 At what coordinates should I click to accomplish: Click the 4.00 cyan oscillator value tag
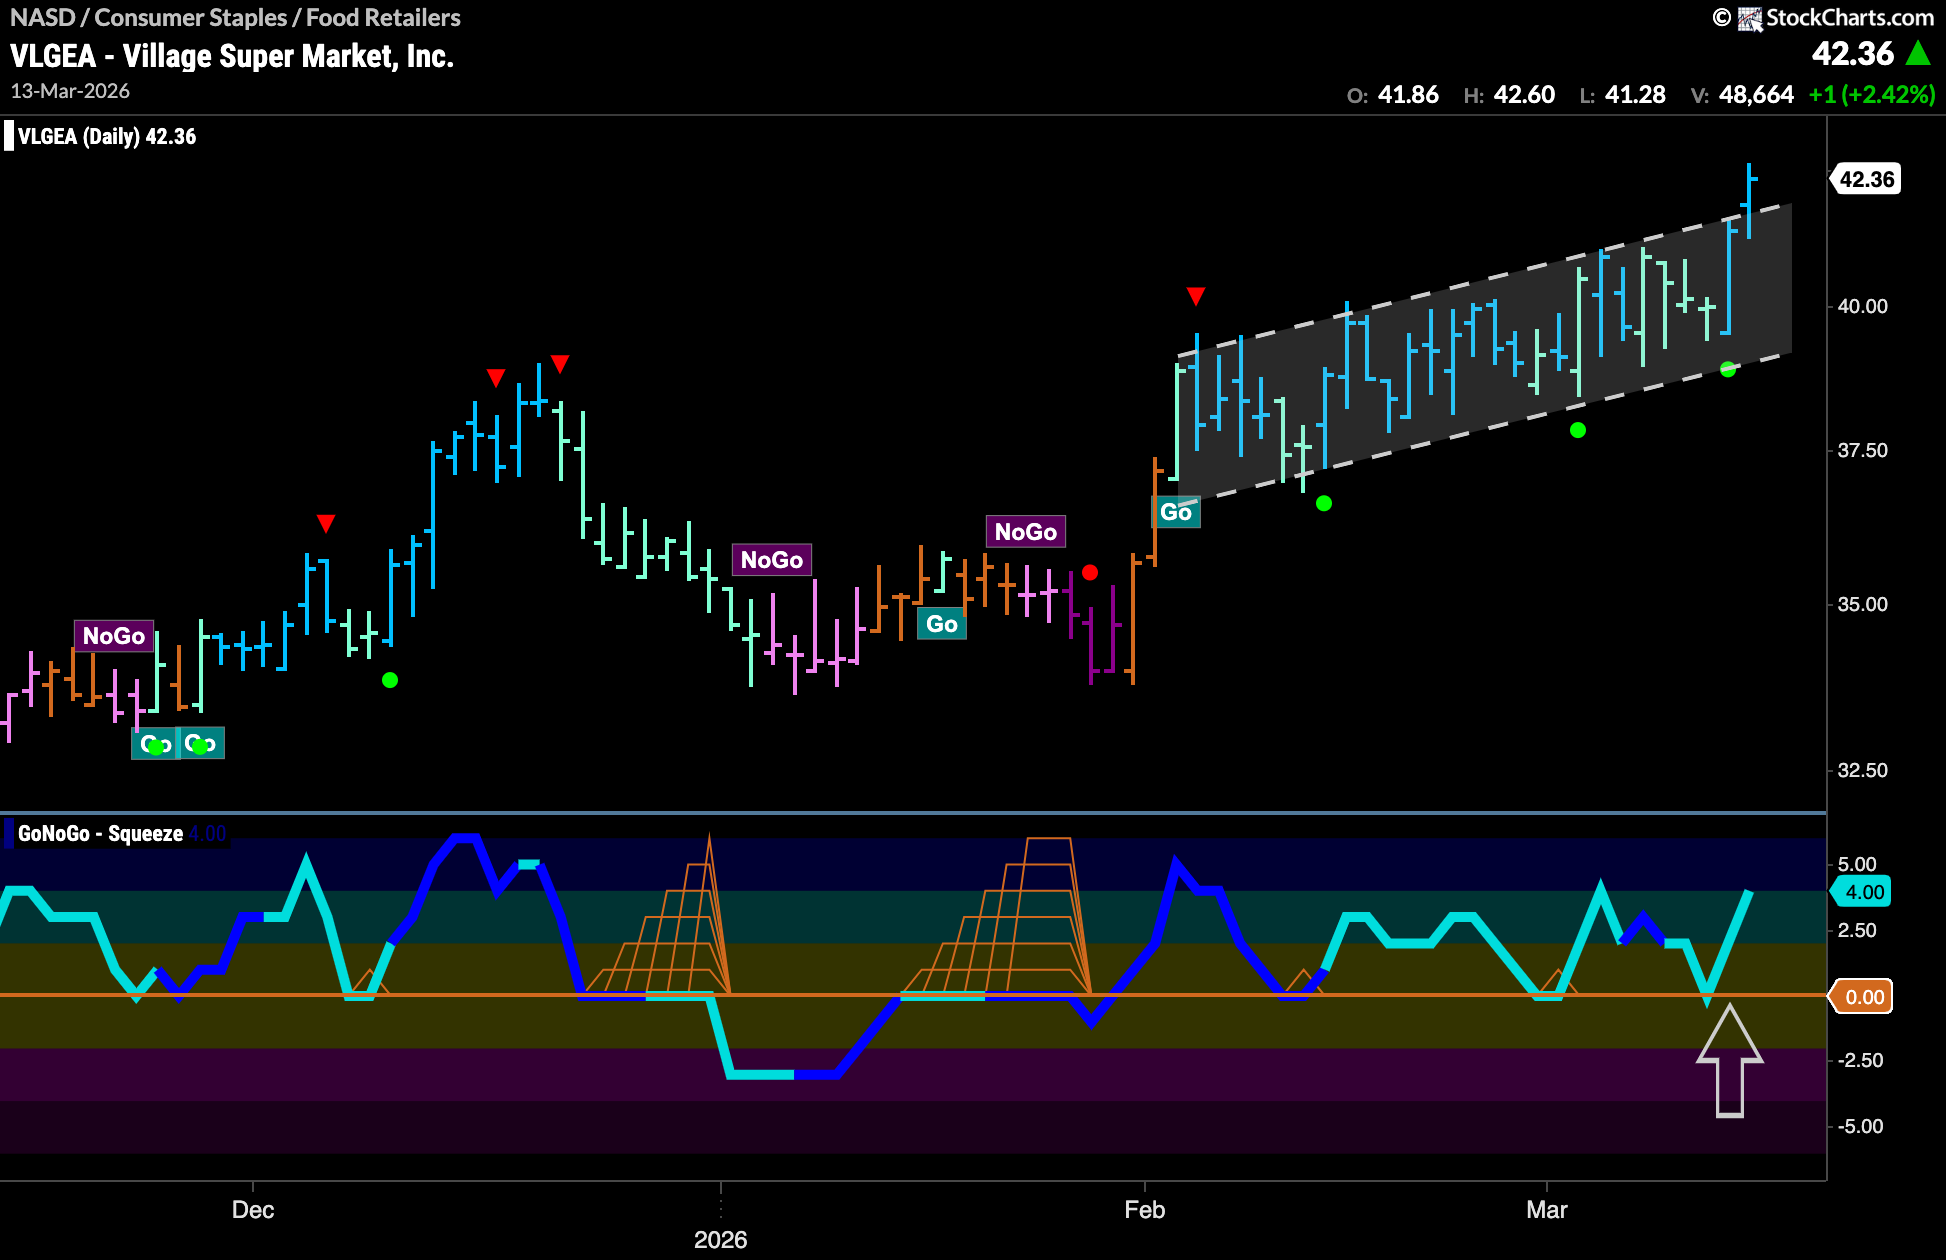click(1863, 892)
